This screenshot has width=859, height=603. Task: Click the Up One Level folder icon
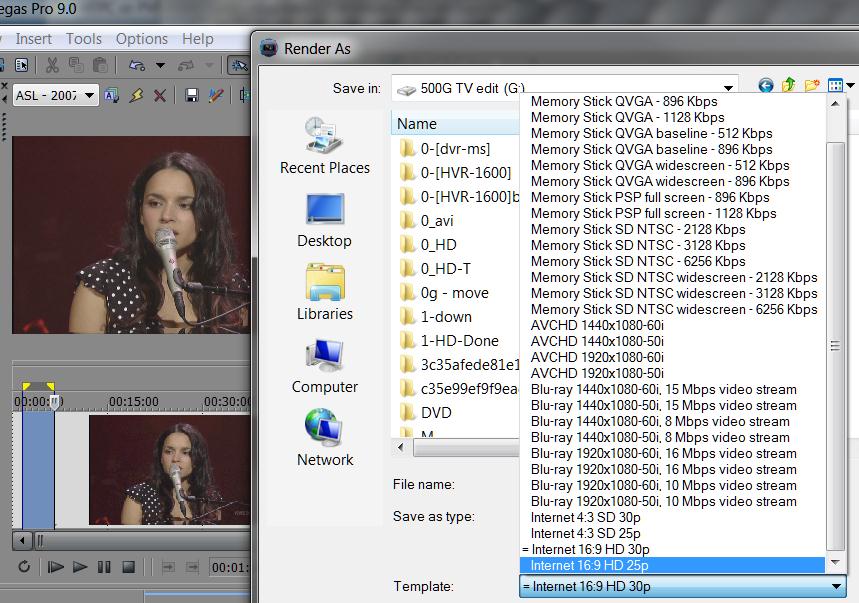pos(788,85)
